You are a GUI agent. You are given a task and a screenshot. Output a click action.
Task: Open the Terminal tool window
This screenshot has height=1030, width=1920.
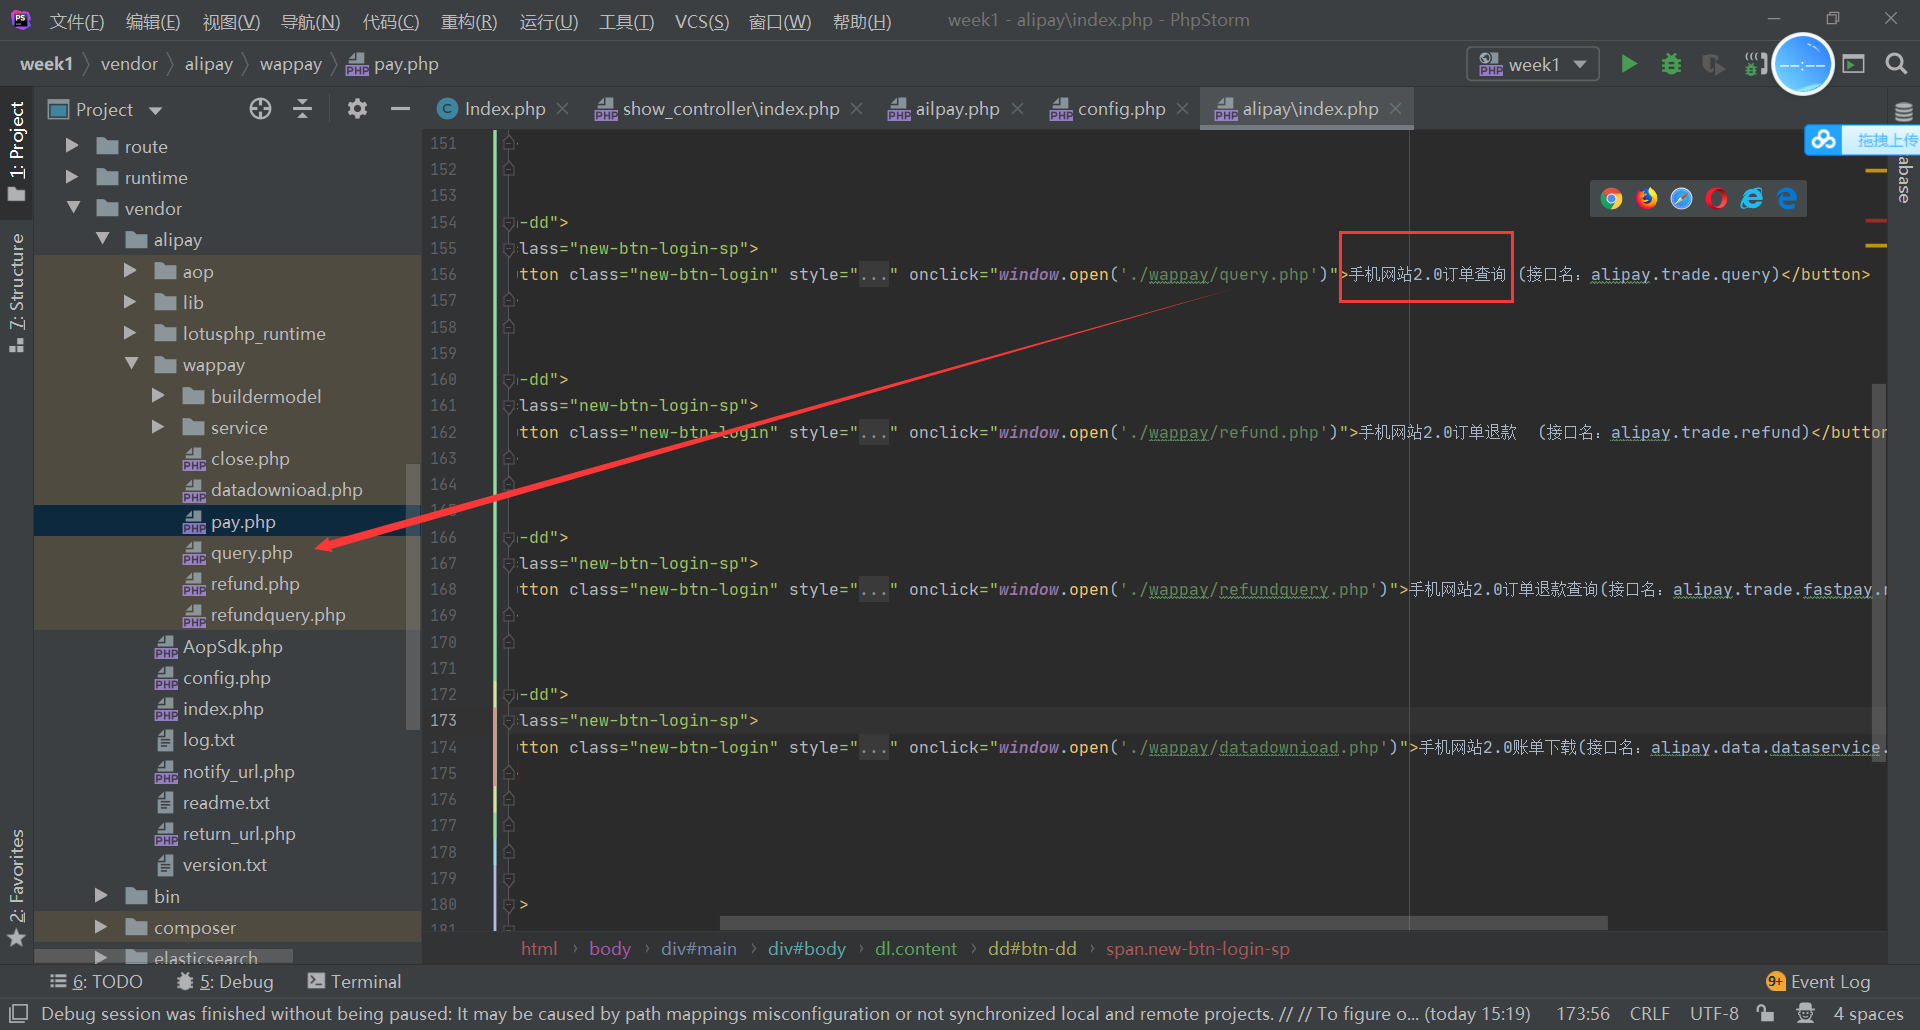click(x=354, y=982)
